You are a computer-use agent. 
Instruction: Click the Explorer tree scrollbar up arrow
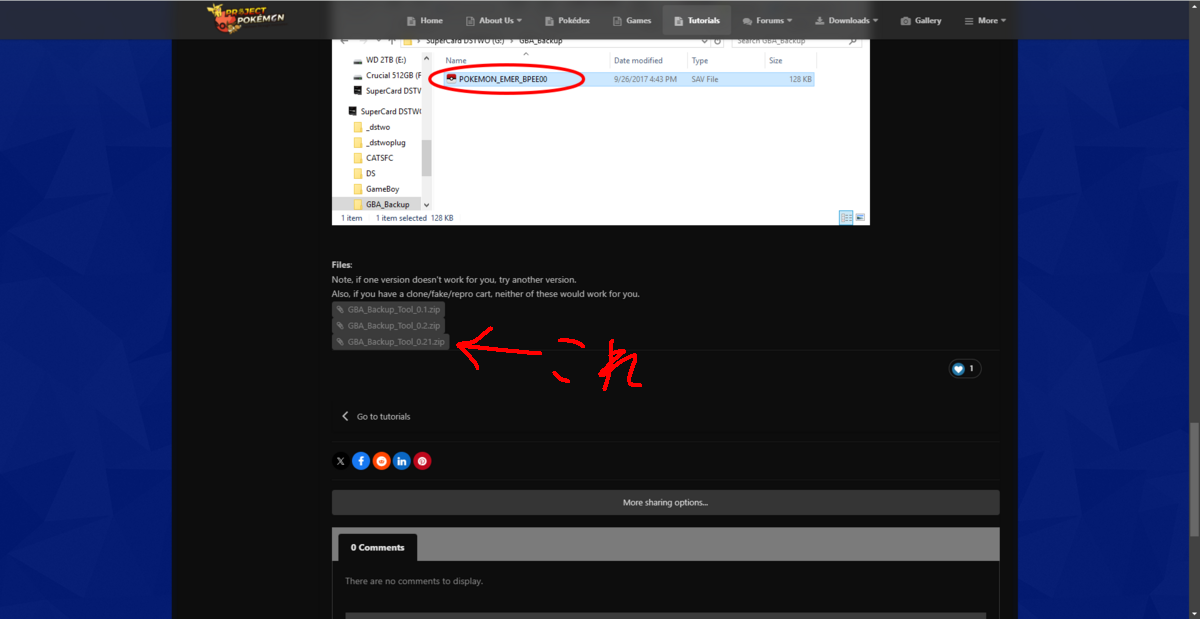pos(427,59)
